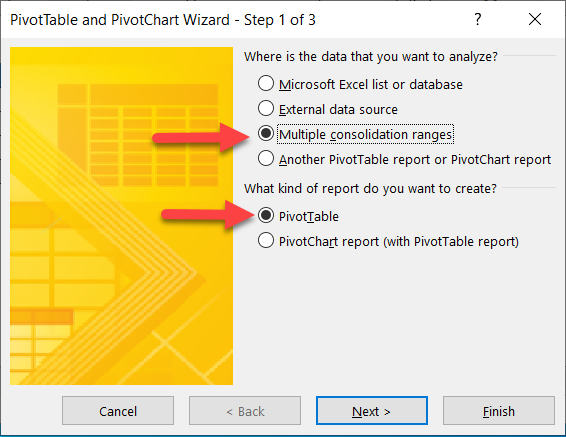Choose PivotChart report with PivotTable report
This screenshot has height=437, width=566.
(266, 240)
